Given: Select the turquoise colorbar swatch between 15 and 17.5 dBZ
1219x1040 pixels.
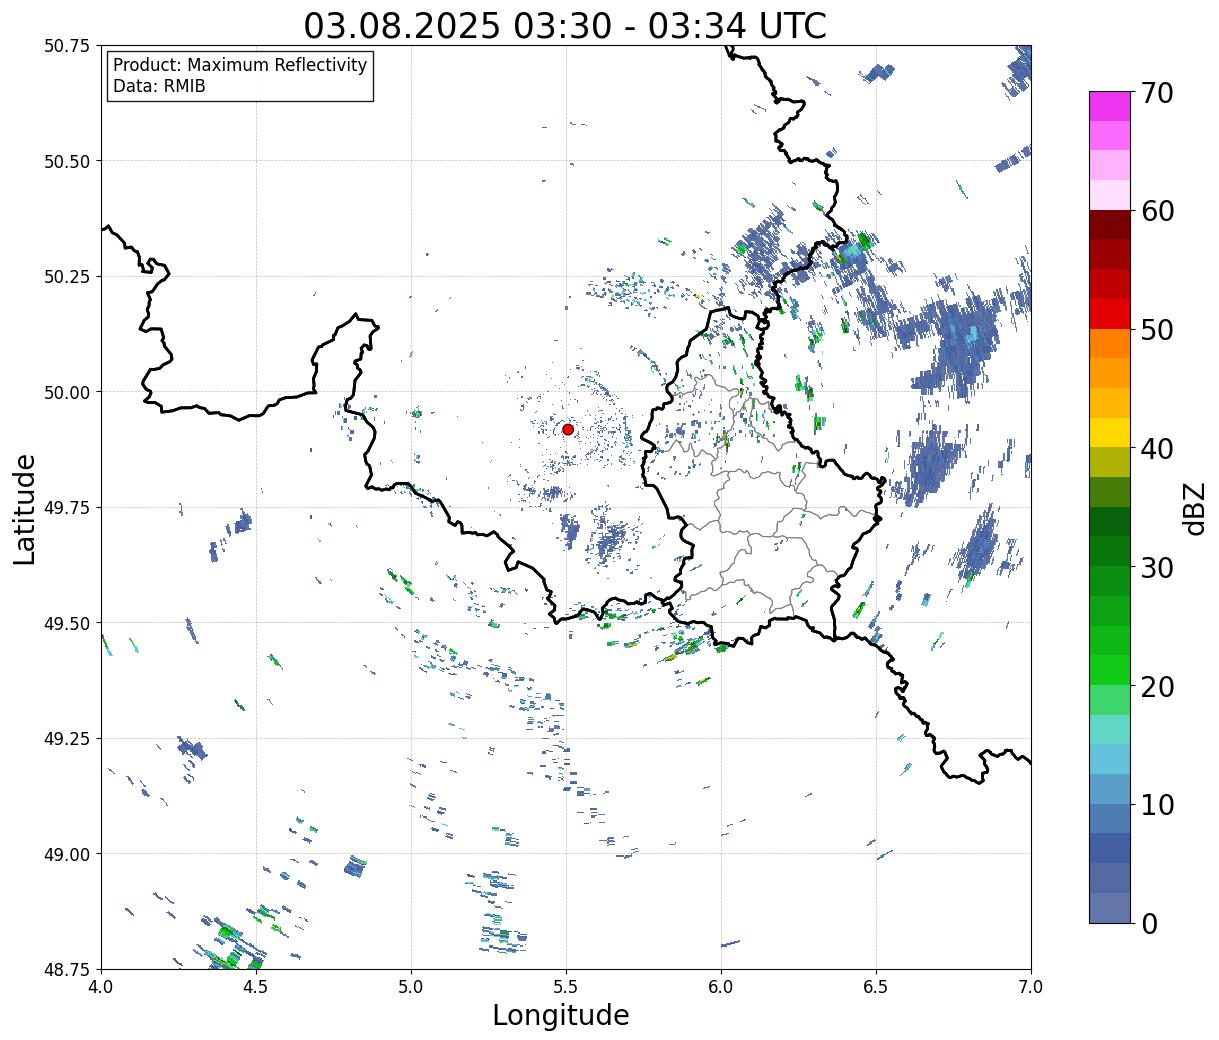Looking at the screenshot, I should pyautogui.click(x=1110, y=729).
